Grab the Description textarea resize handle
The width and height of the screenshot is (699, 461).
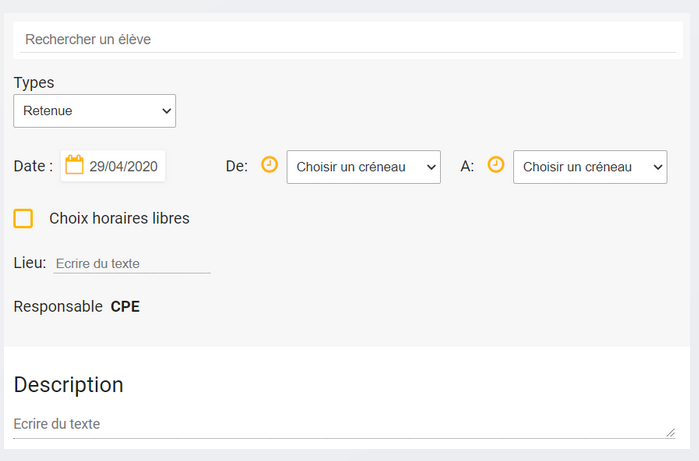click(x=670, y=432)
